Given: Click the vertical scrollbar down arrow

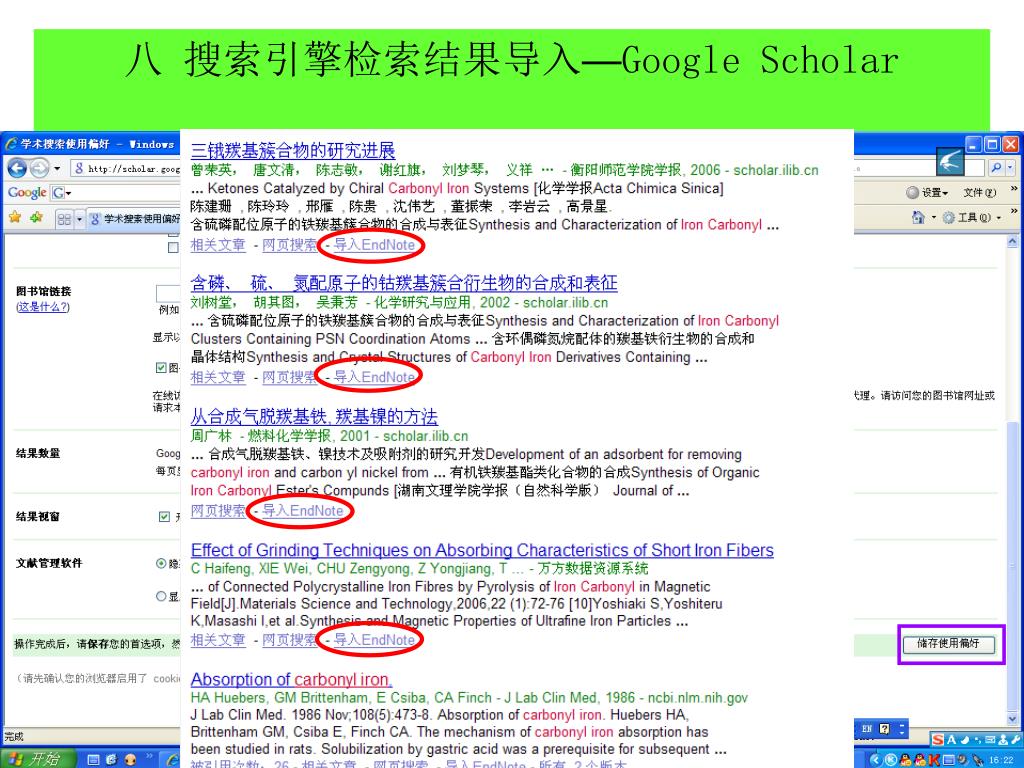Looking at the screenshot, I should click(x=1012, y=718).
